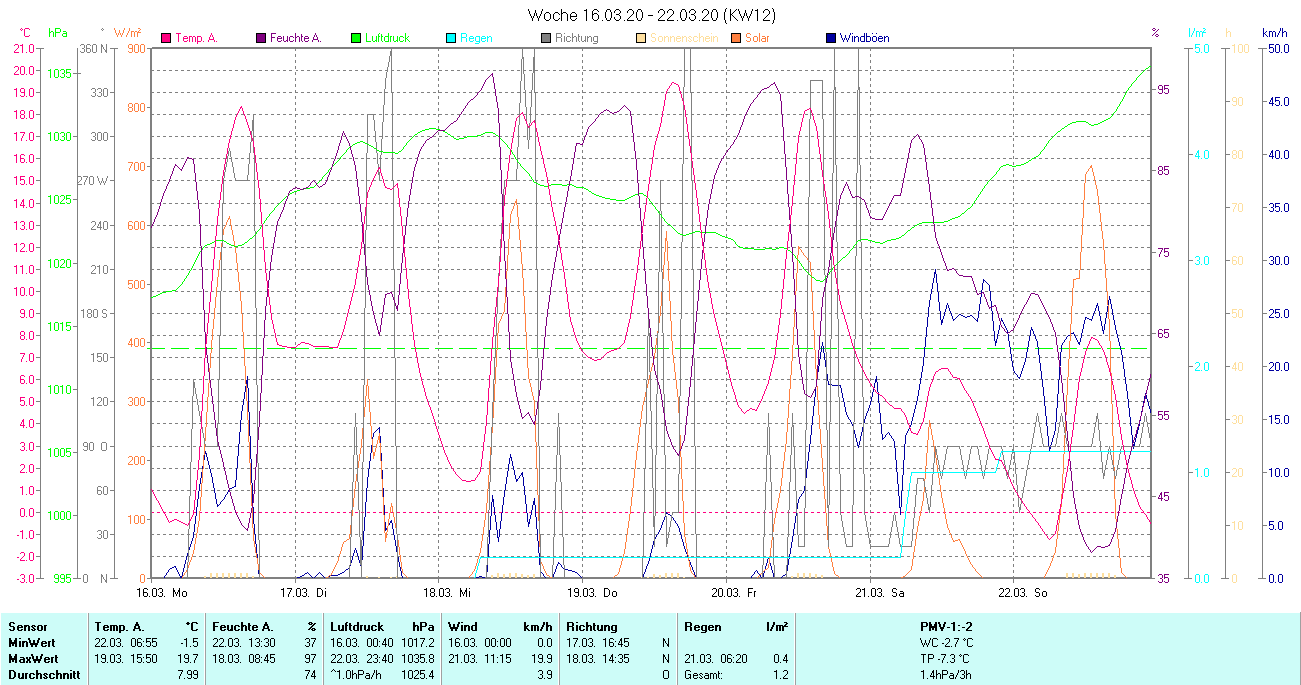Click the minimum pressure value "1017.2"
This screenshot has height=685, width=1301.
pyautogui.click(x=417, y=643)
